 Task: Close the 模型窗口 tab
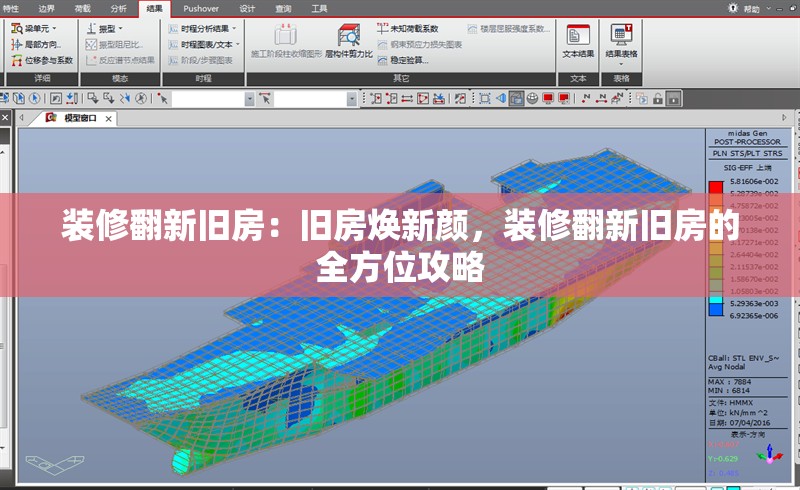point(108,118)
